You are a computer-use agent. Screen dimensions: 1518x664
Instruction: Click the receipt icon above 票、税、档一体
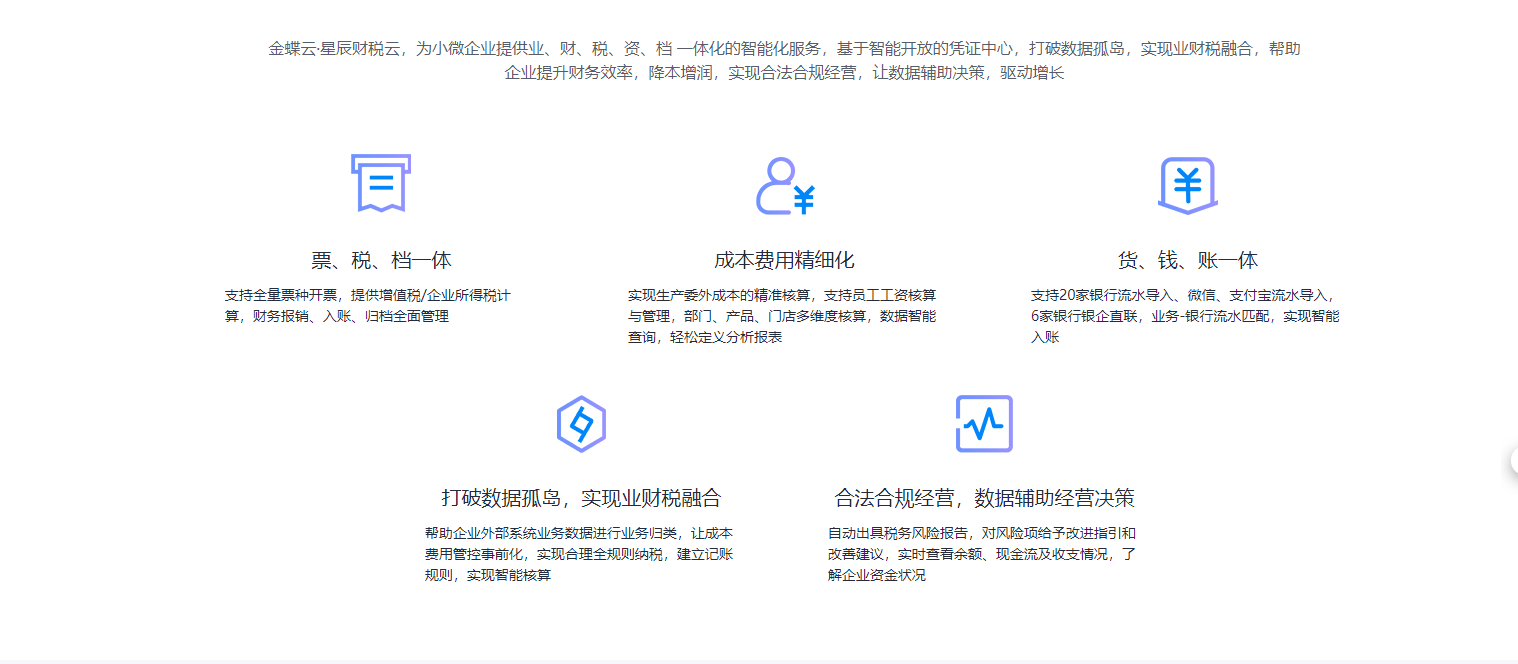click(380, 183)
